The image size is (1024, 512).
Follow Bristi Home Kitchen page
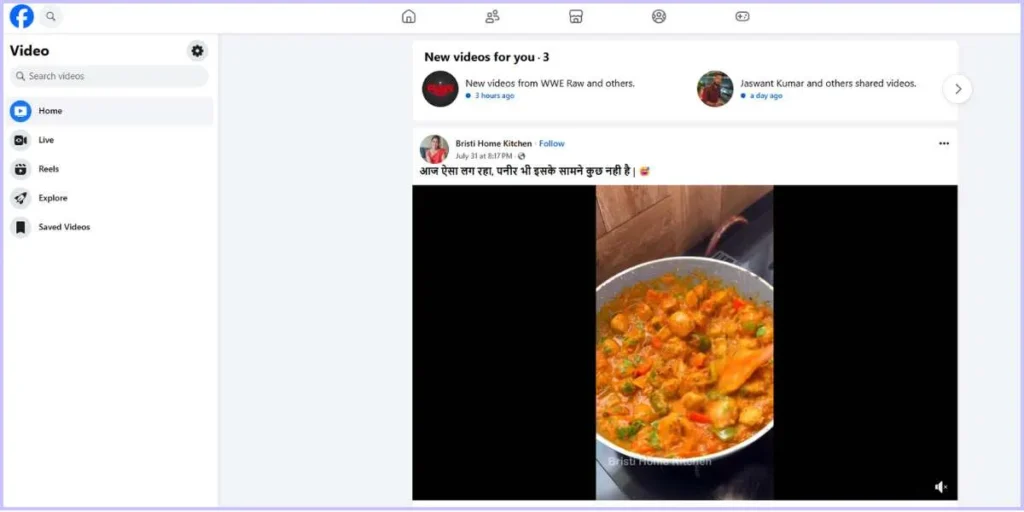coord(552,144)
